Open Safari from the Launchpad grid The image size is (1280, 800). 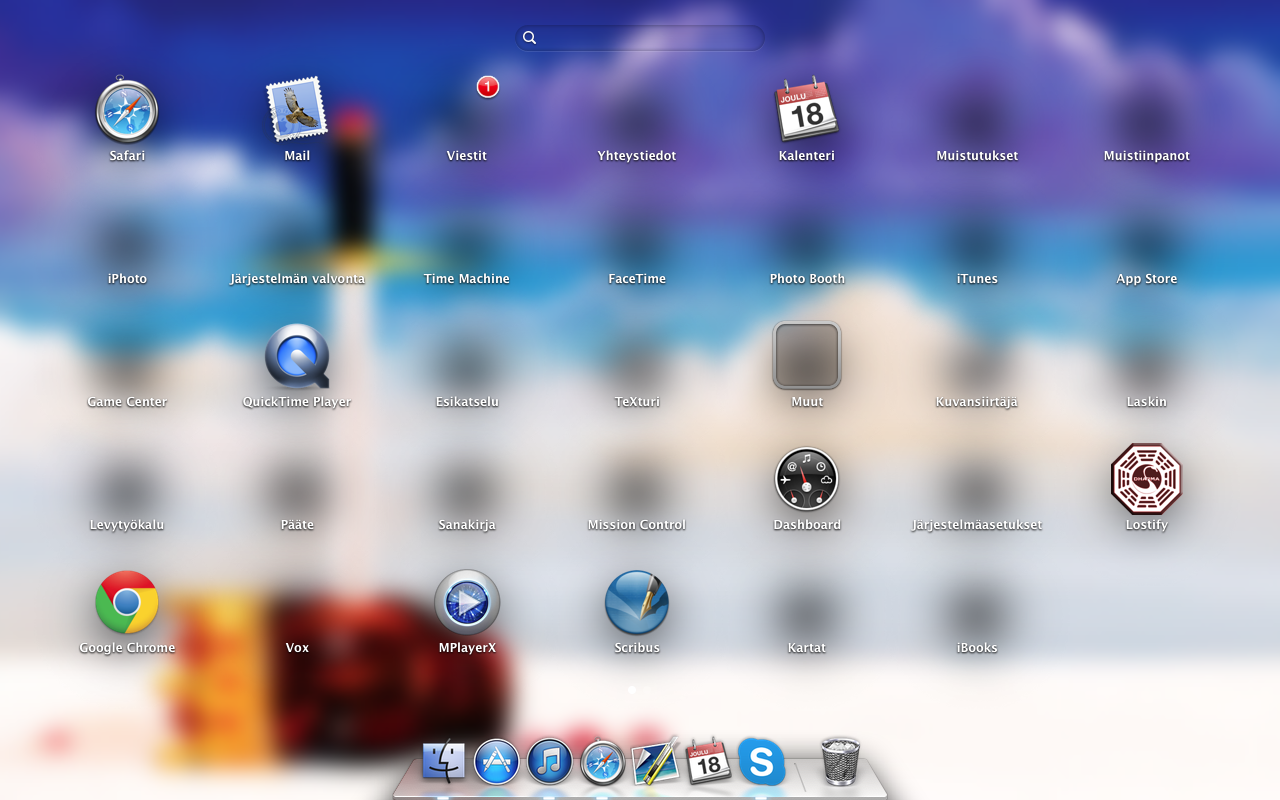point(127,110)
